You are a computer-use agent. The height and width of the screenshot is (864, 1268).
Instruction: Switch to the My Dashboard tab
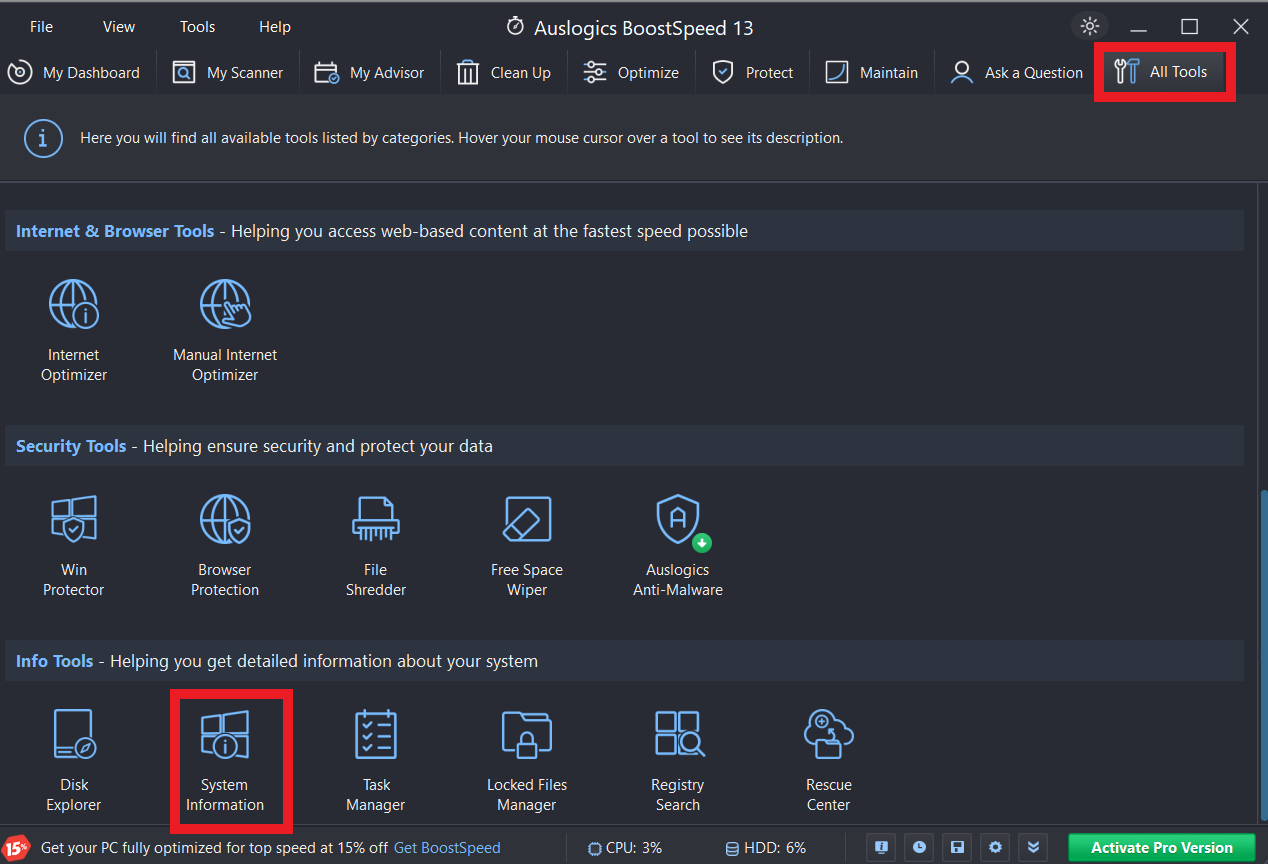coord(74,73)
